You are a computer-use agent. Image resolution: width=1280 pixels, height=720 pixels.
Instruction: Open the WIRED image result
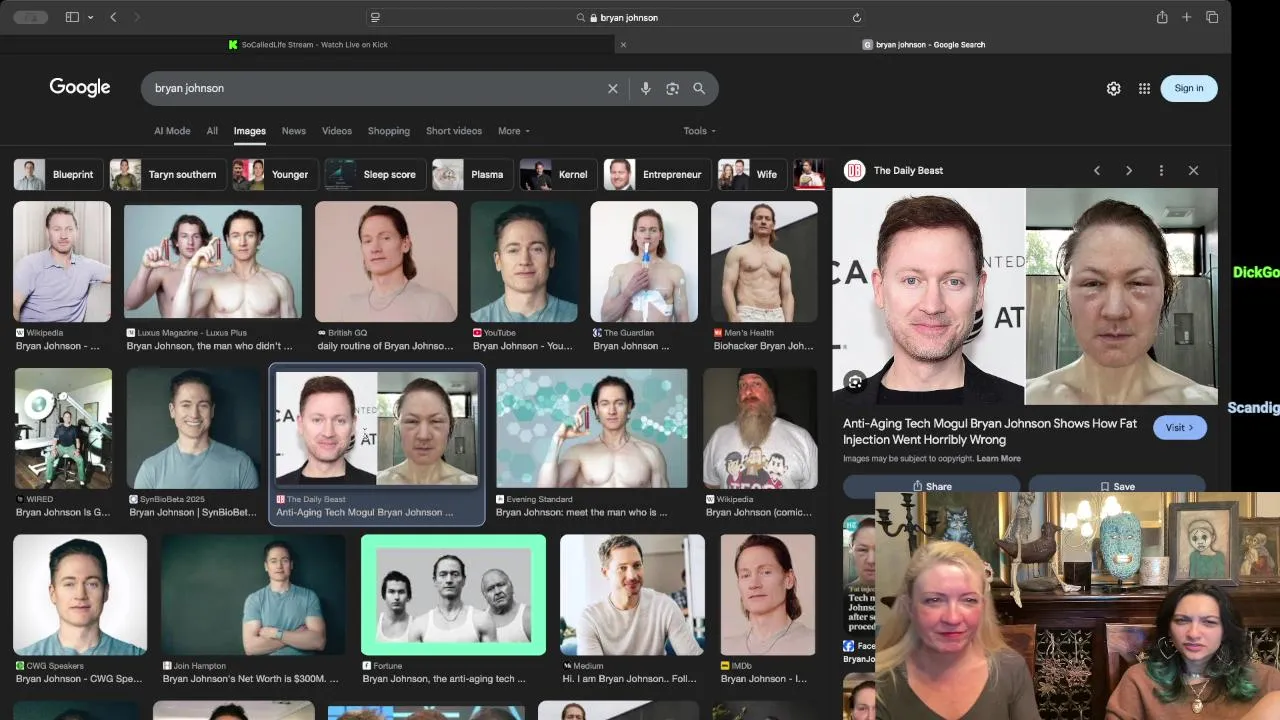coord(63,428)
